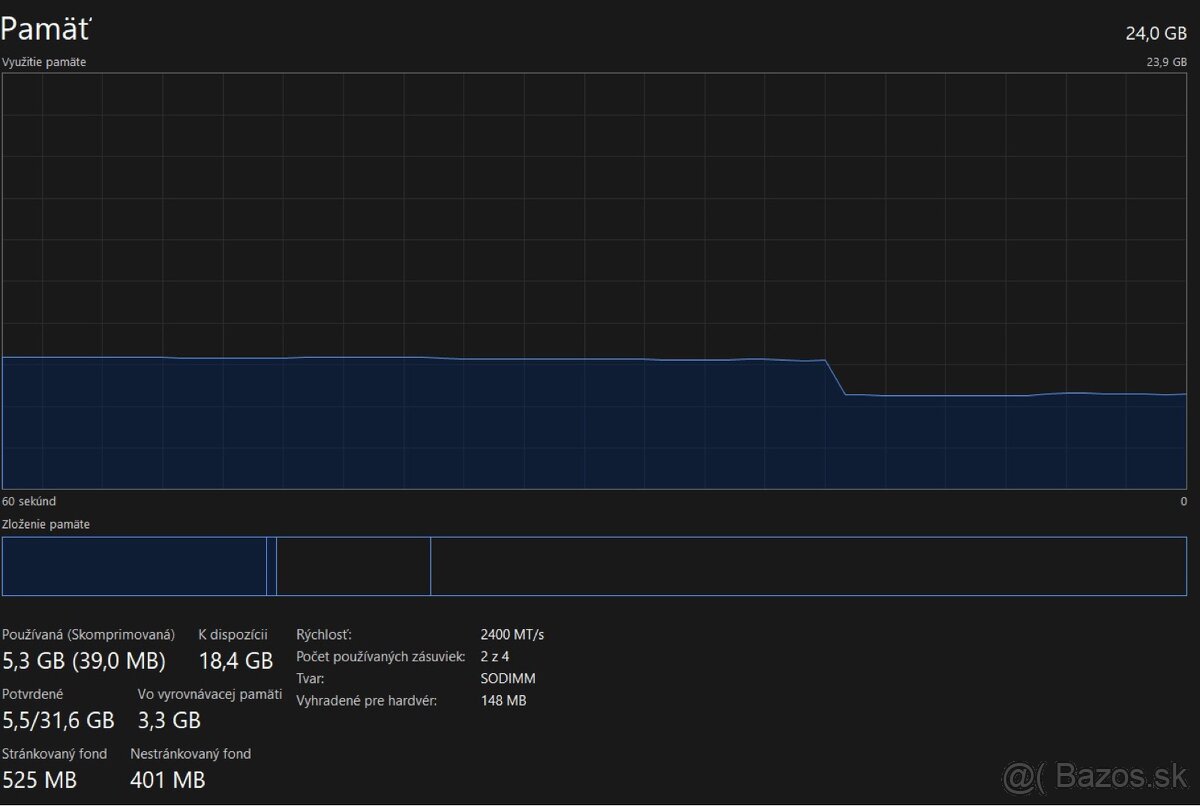Select the 2400 MT/s speed value

pyautogui.click(x=512, y=634)
